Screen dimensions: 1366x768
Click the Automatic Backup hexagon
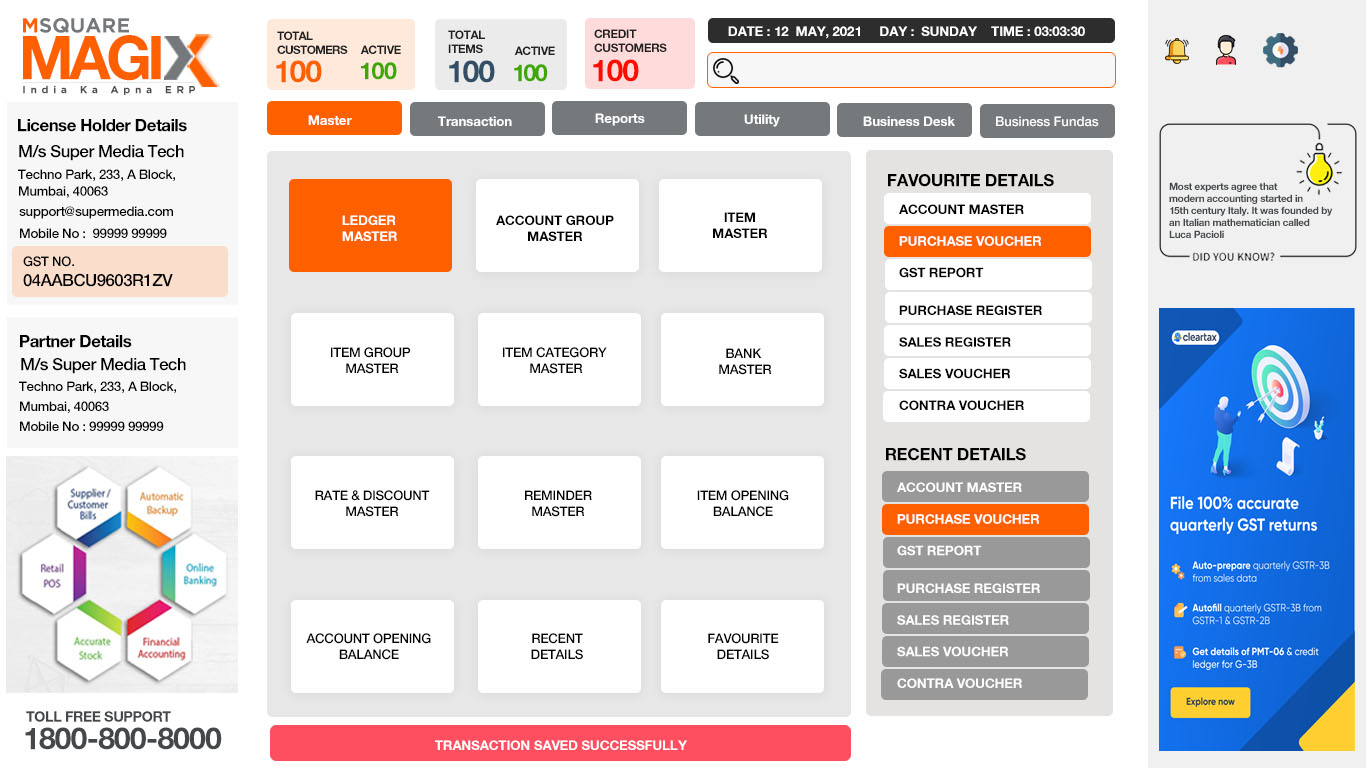click(161, 503)
